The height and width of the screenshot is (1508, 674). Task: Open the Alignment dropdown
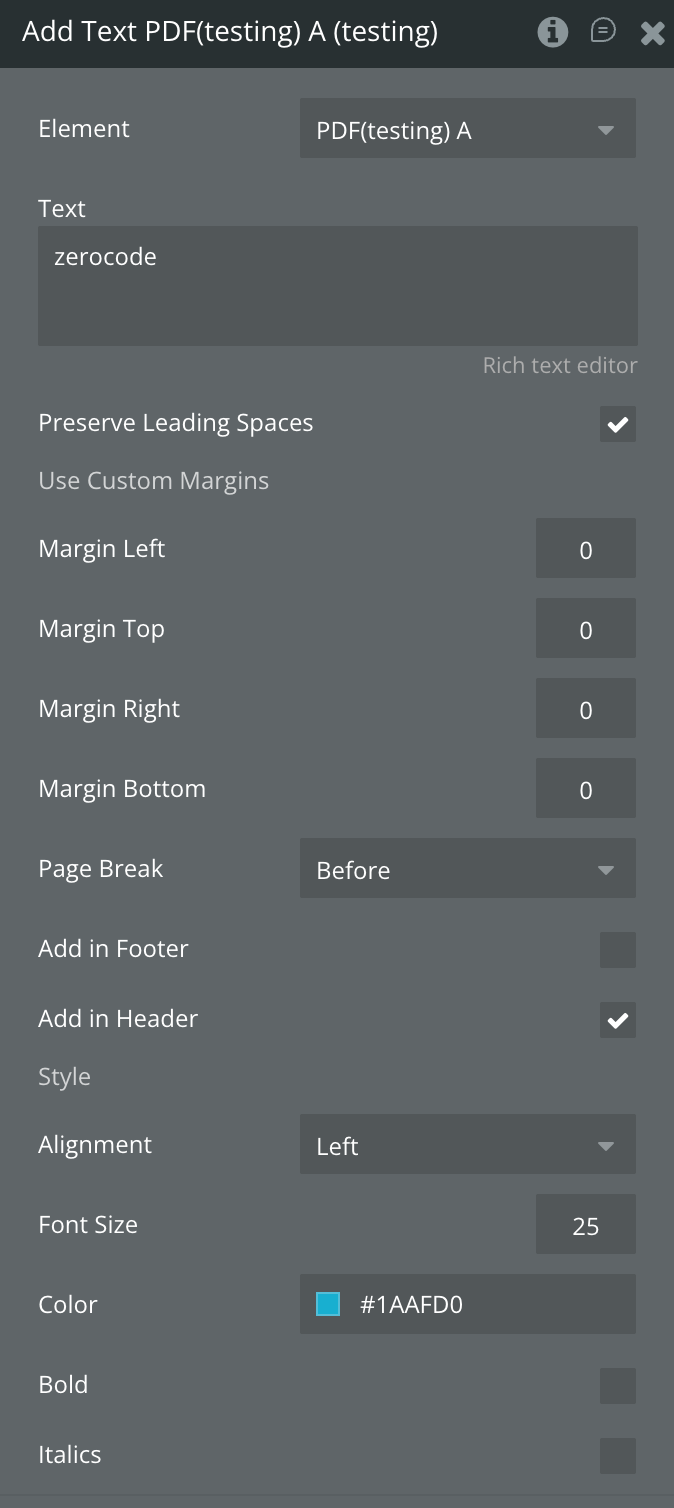click(467, 1146)
